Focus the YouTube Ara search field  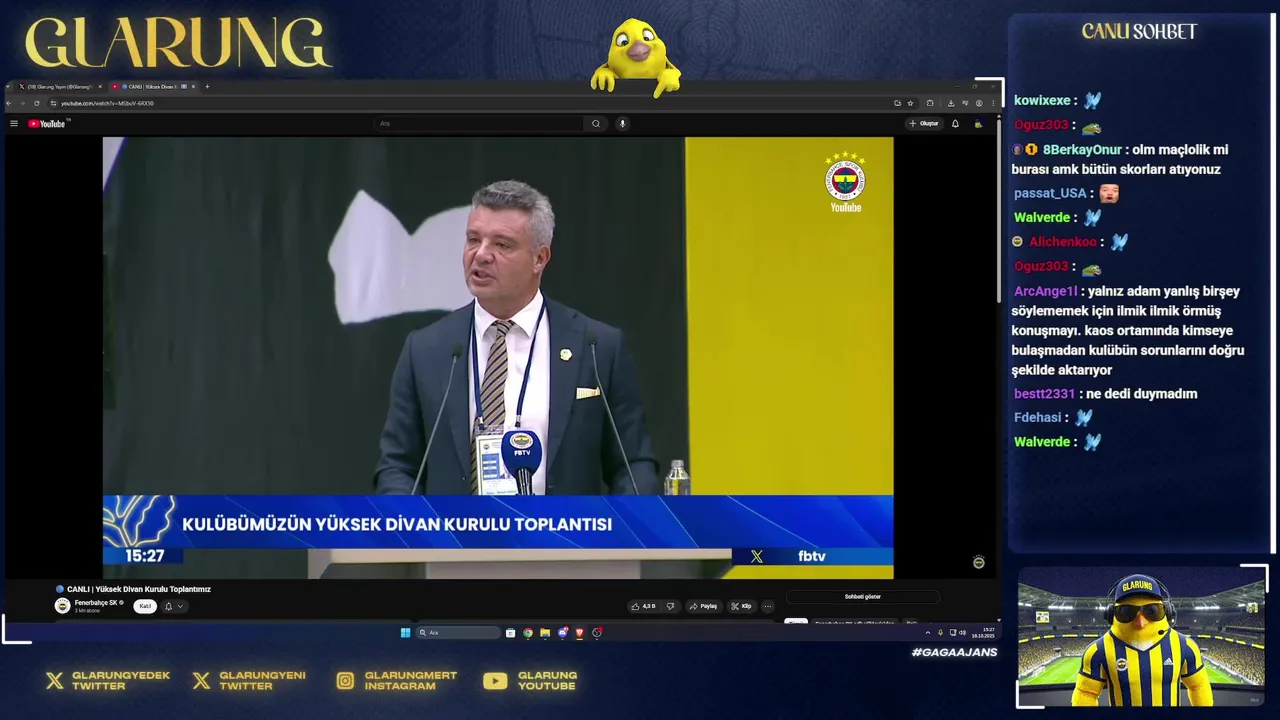point(480,124)
